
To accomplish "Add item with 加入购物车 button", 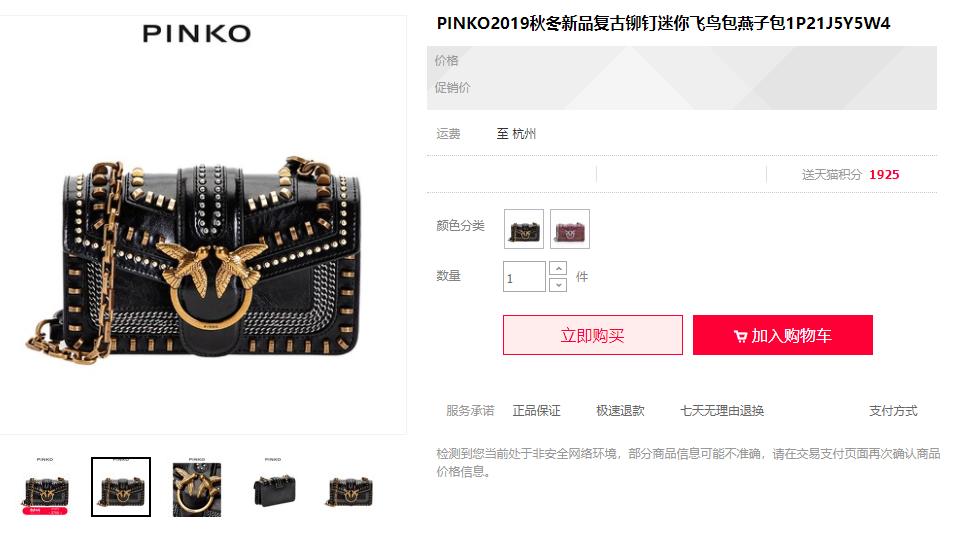I will 783,335.
